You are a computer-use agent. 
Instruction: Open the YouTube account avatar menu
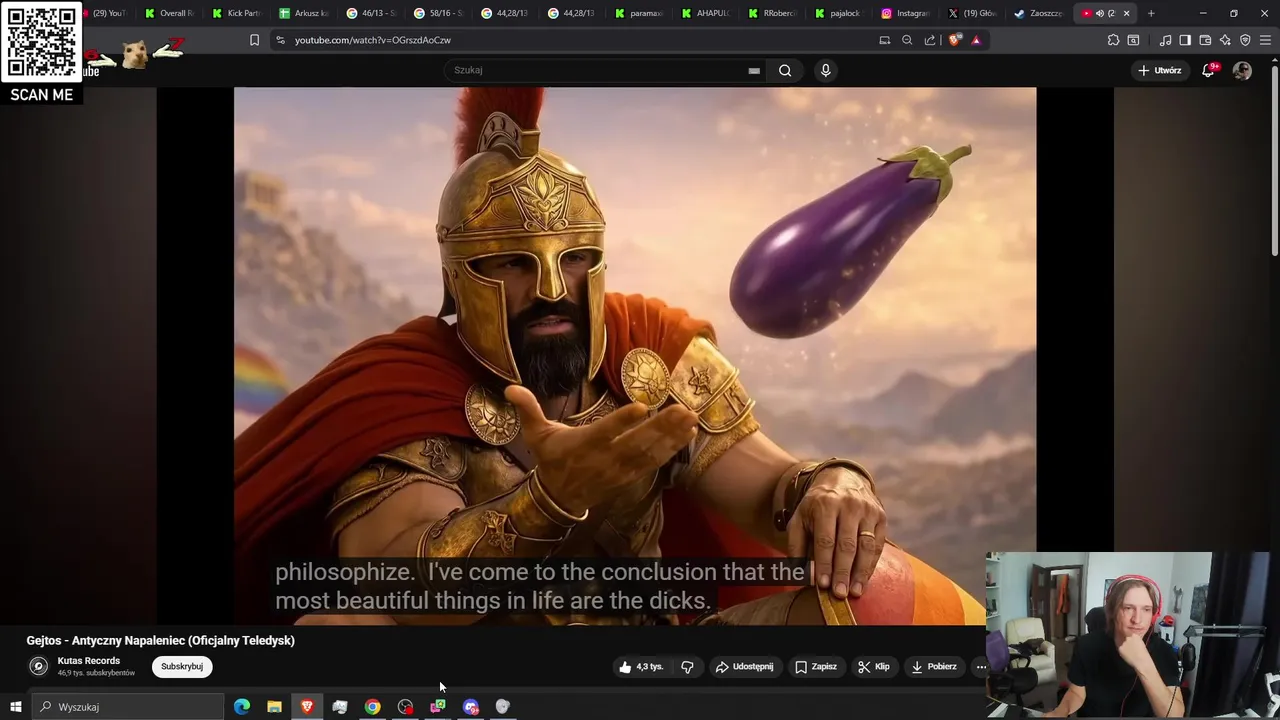pyautogui.click(x=1242, y=70)
